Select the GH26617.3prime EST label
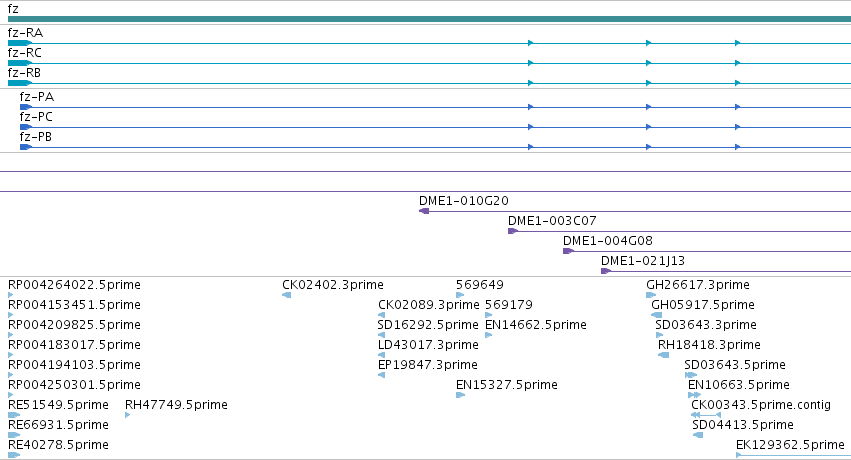The width and height of the screenshot is (851, 460). coord(698,285)
